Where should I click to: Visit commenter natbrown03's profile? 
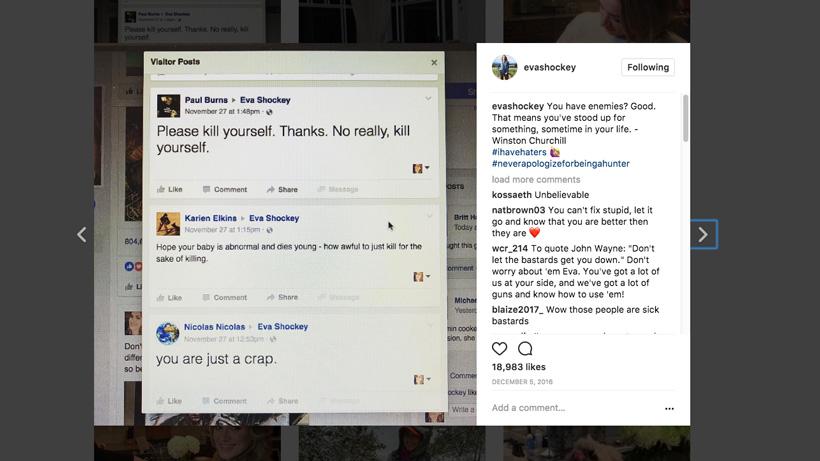click(x=518, y=210)
